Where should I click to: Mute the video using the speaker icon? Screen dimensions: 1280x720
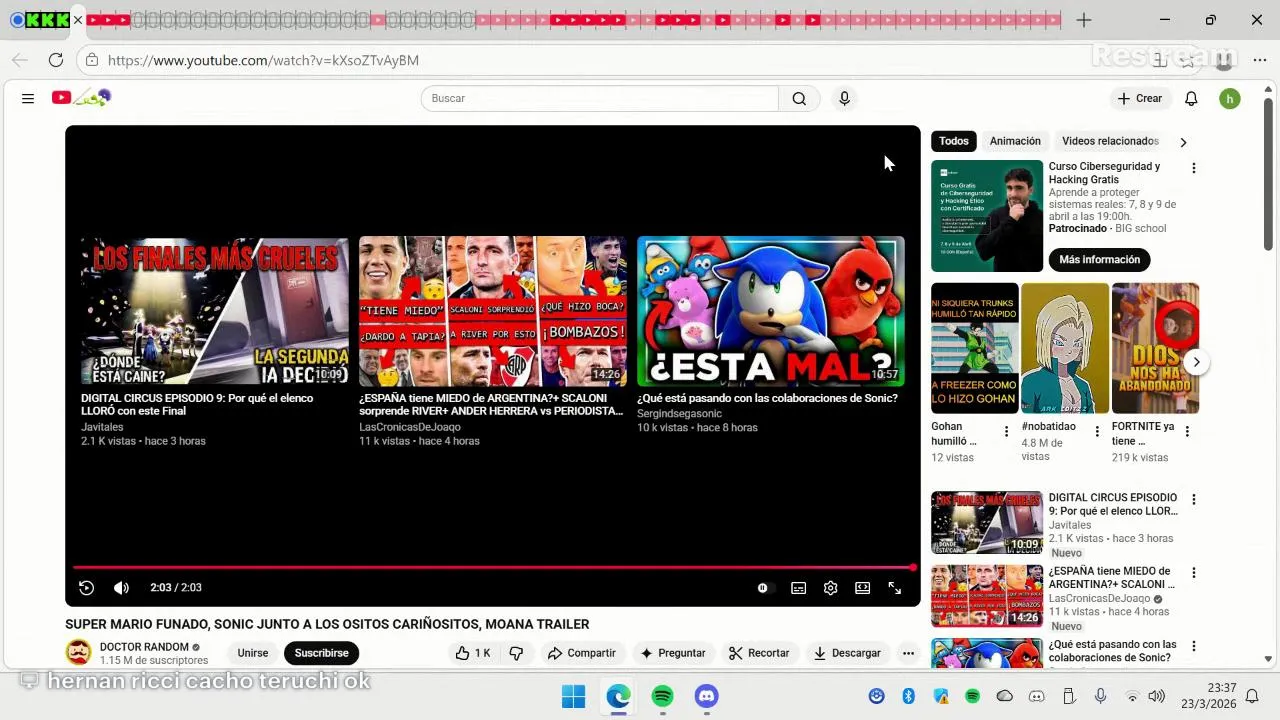pyautogui.click(x=121, y=588)
